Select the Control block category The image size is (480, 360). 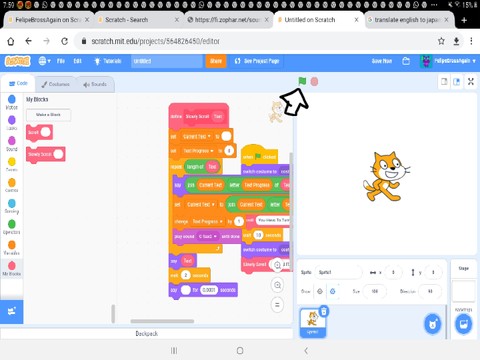(12, 185)
